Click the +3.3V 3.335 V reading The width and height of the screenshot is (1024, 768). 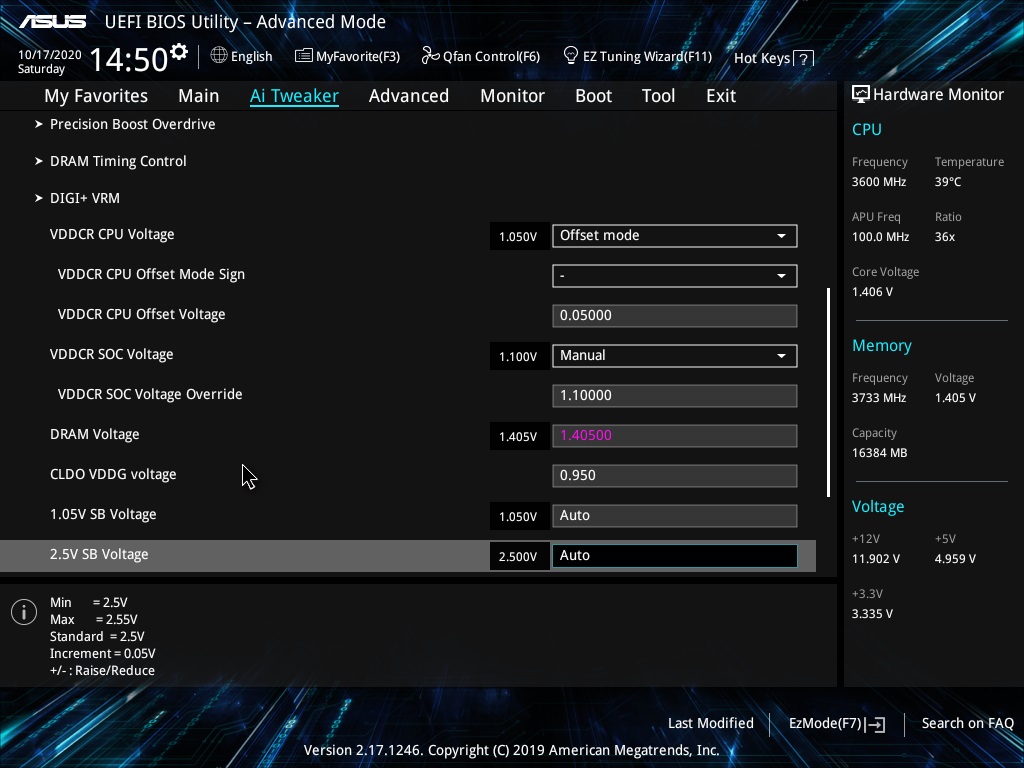(872, 614)
